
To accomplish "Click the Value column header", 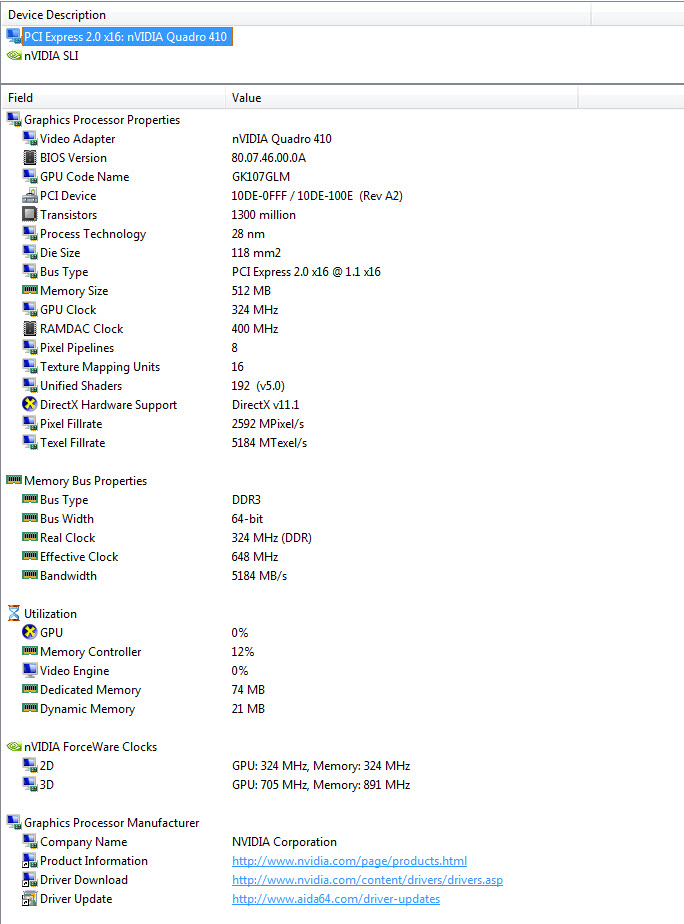I will click(401, 98).
